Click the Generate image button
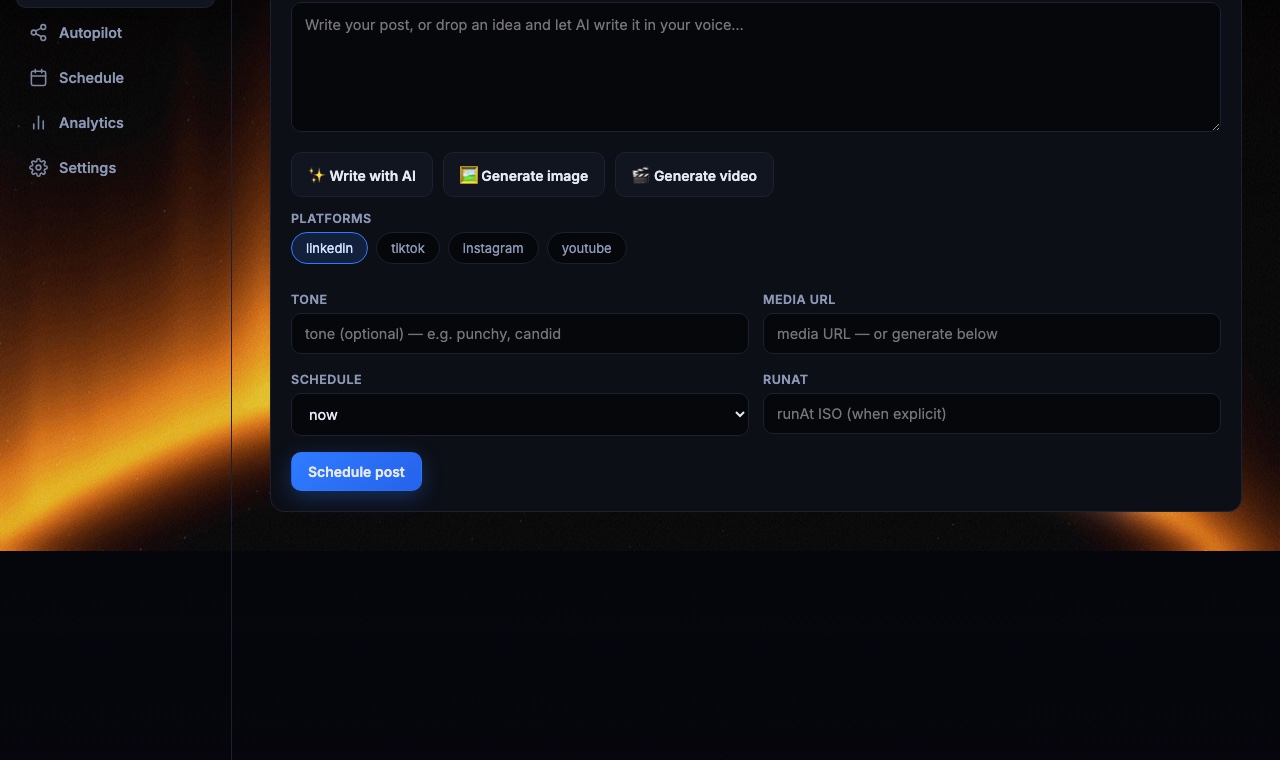Image resolution: width=1280 pixels, height=760 pixels. pos(524,175)
